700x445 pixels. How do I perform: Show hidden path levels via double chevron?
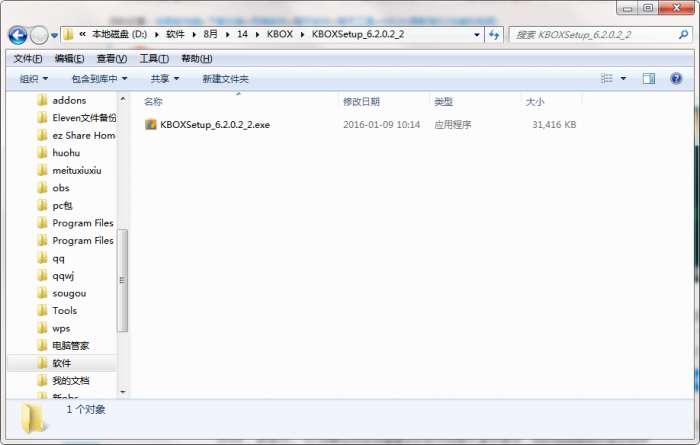click(x=83, y=34)
